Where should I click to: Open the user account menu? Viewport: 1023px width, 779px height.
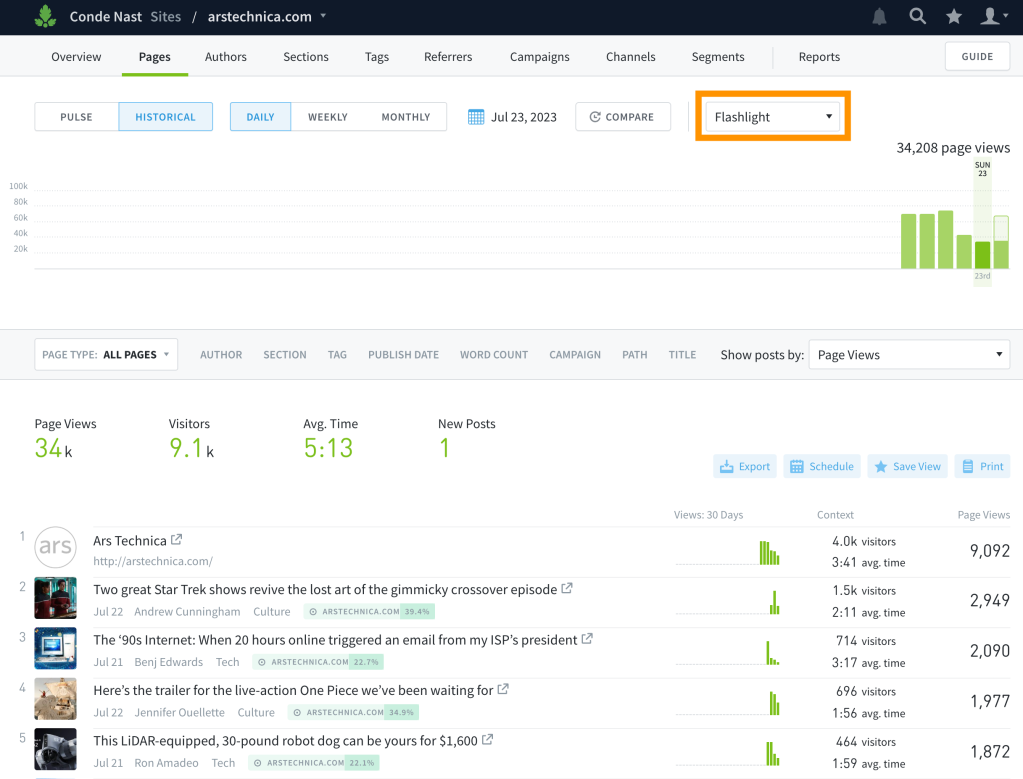point(993,16)
